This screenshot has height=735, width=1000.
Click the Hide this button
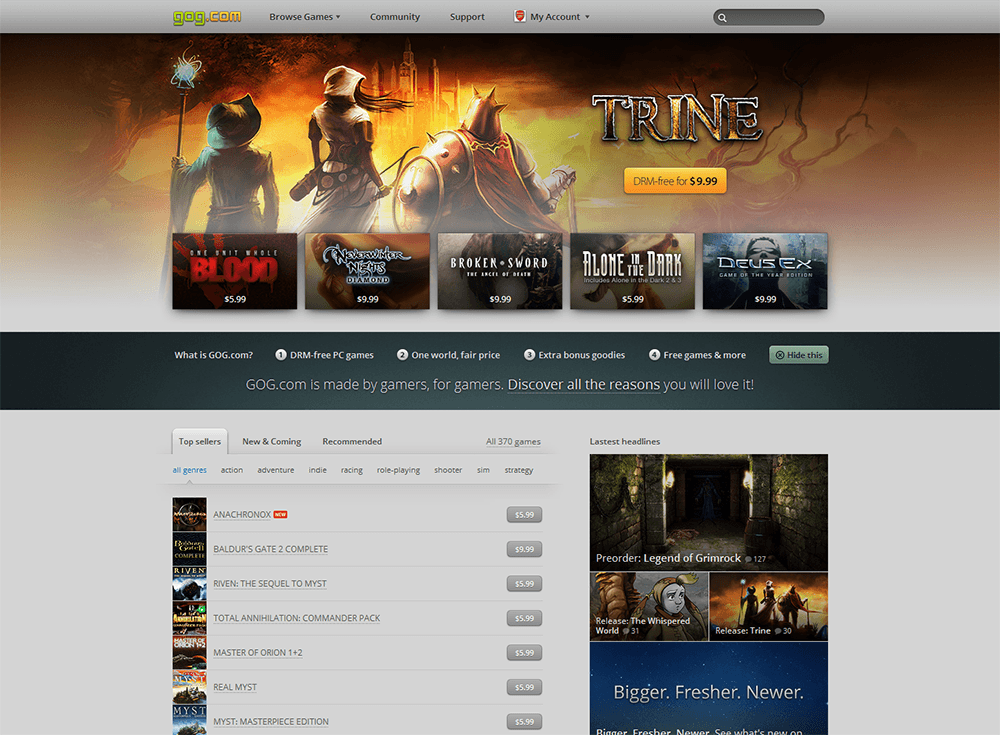[x=798, y=355]
